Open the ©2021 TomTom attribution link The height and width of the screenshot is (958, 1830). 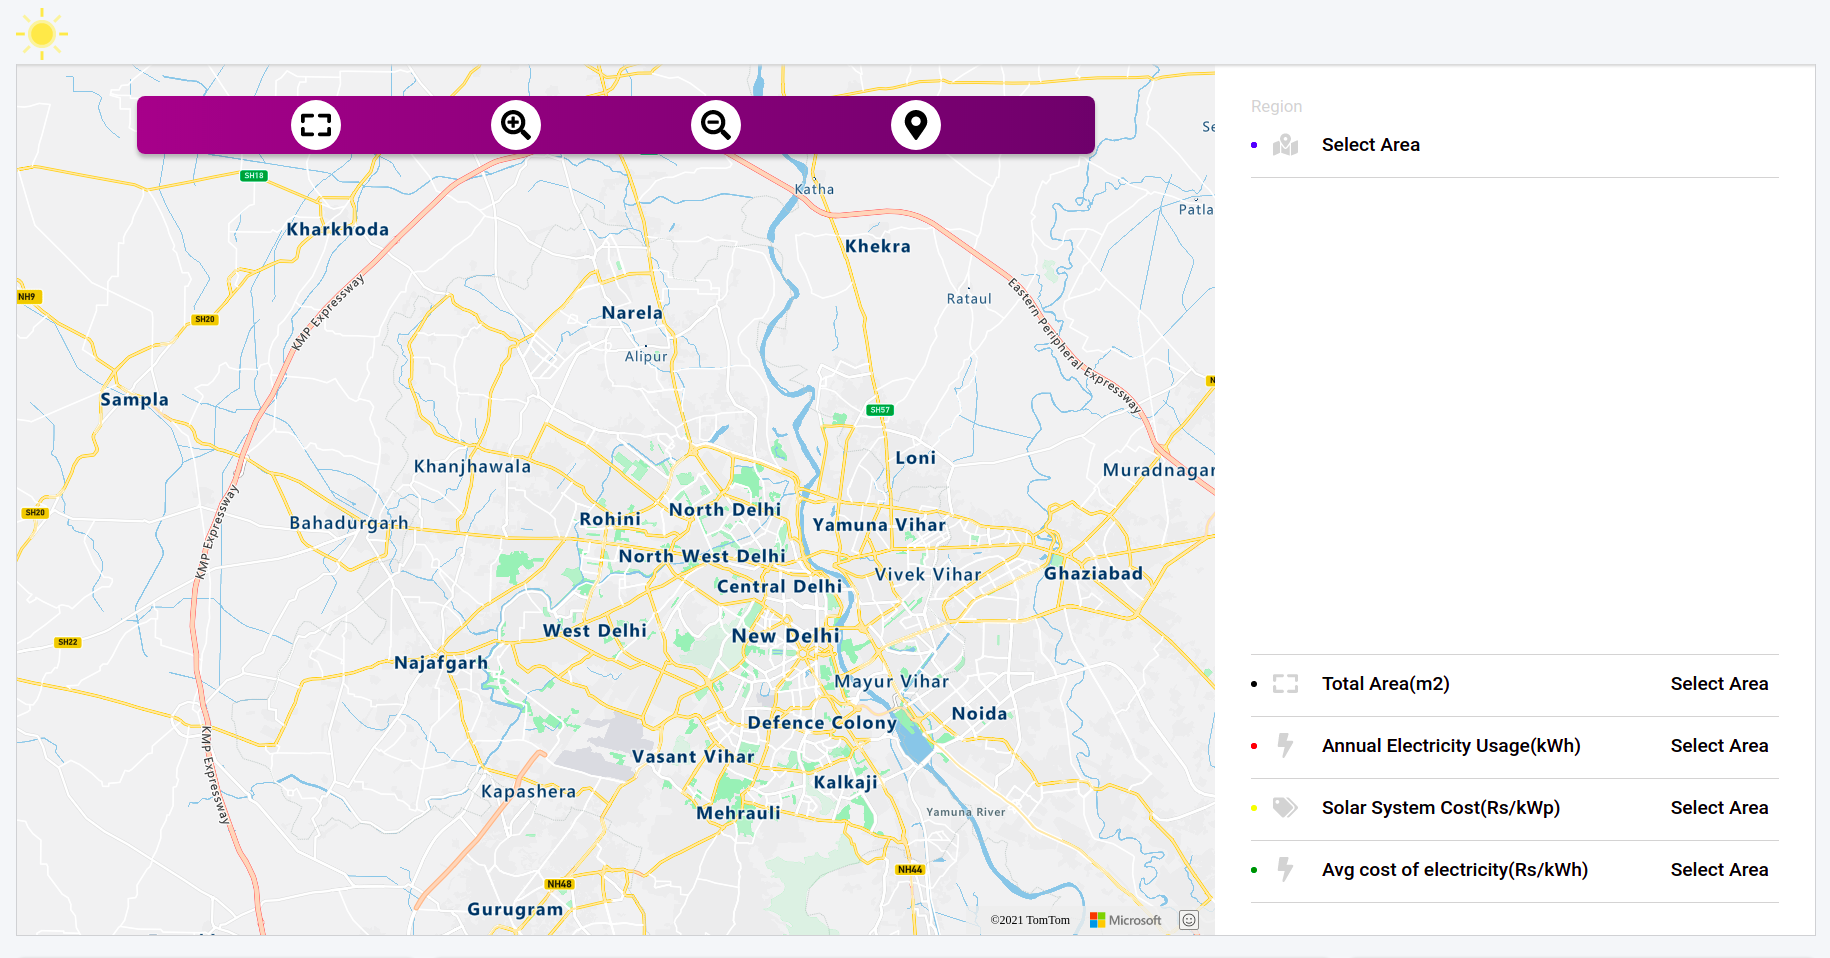pyautogui.click(x=1030, y=920)
